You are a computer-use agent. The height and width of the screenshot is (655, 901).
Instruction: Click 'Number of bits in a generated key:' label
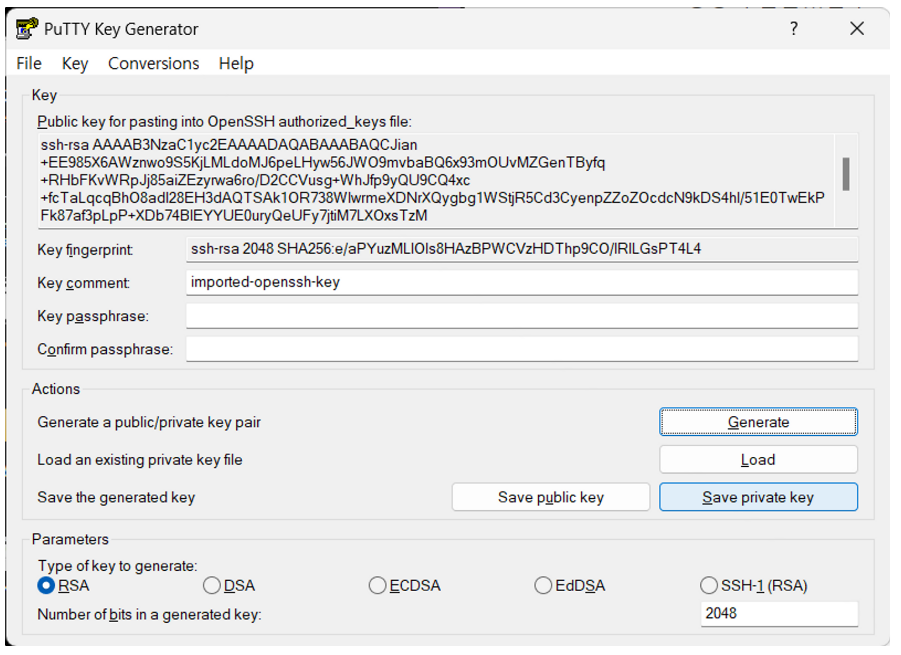point(149,615)
